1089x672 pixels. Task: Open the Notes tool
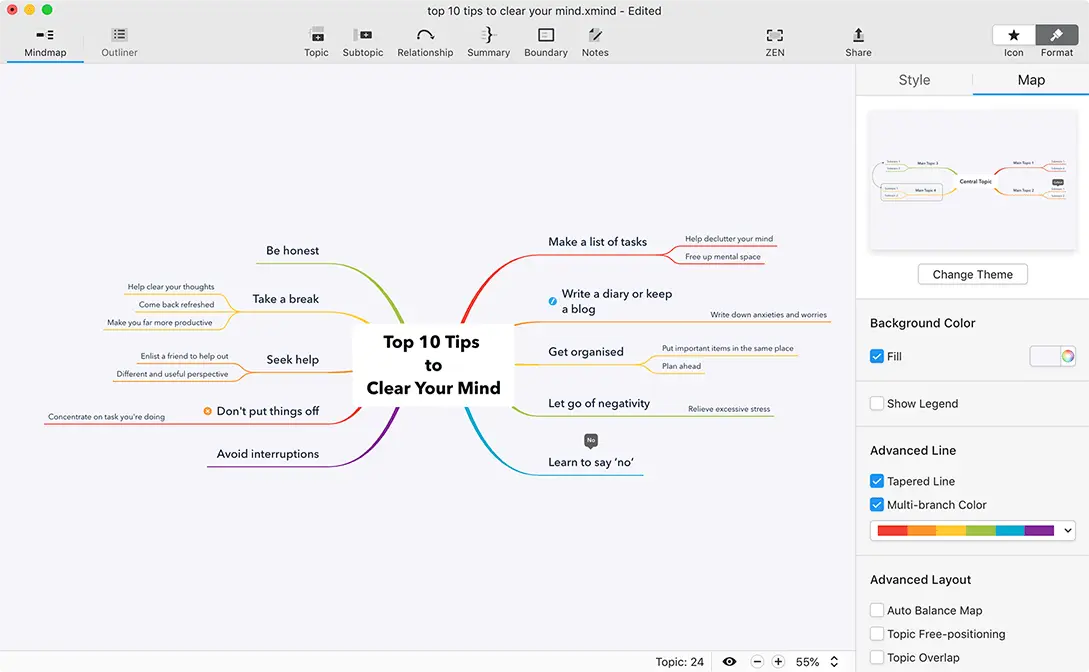[x=595, y=42]
